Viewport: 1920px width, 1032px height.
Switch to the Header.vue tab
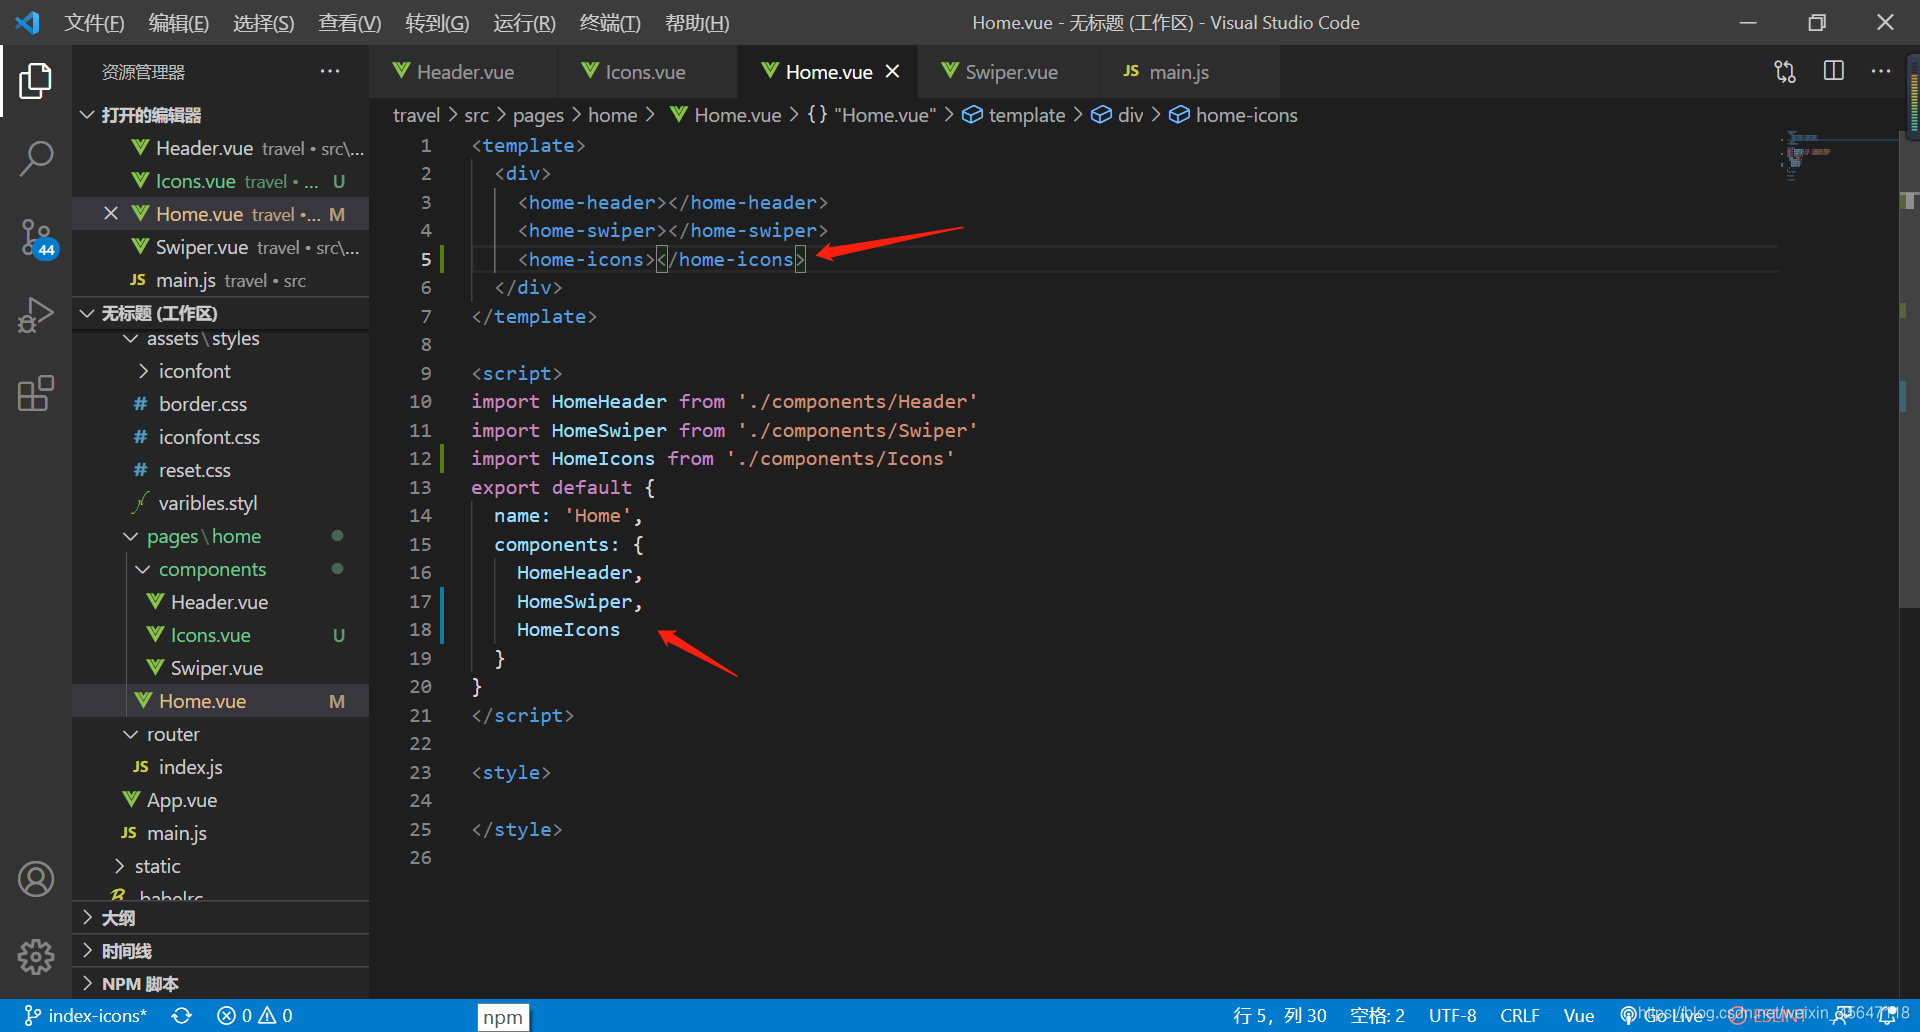coord(465,71)
